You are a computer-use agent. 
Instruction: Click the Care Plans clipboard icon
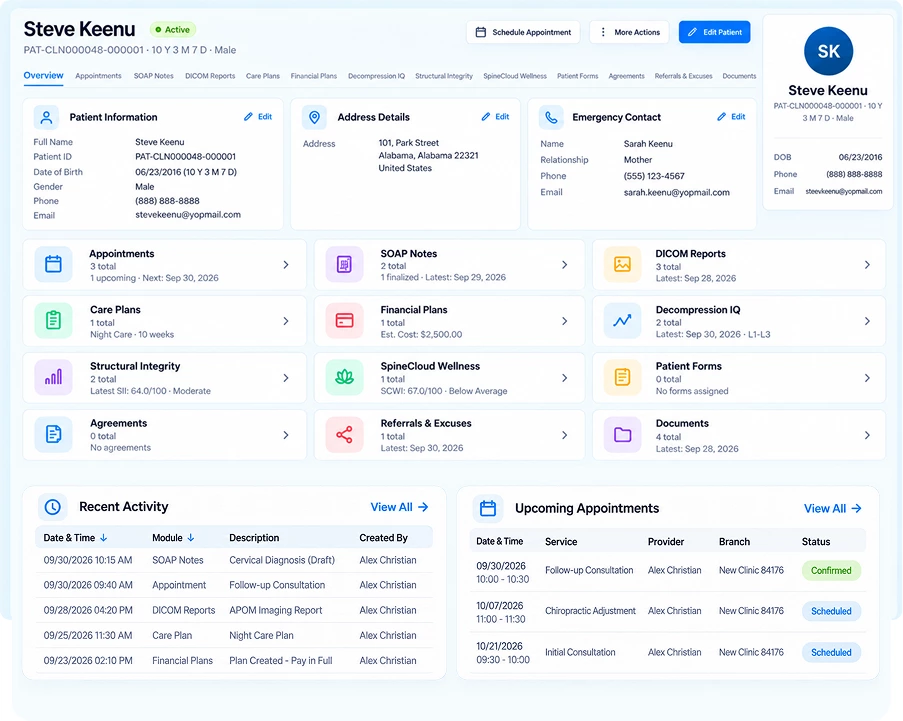coord(54,320)
